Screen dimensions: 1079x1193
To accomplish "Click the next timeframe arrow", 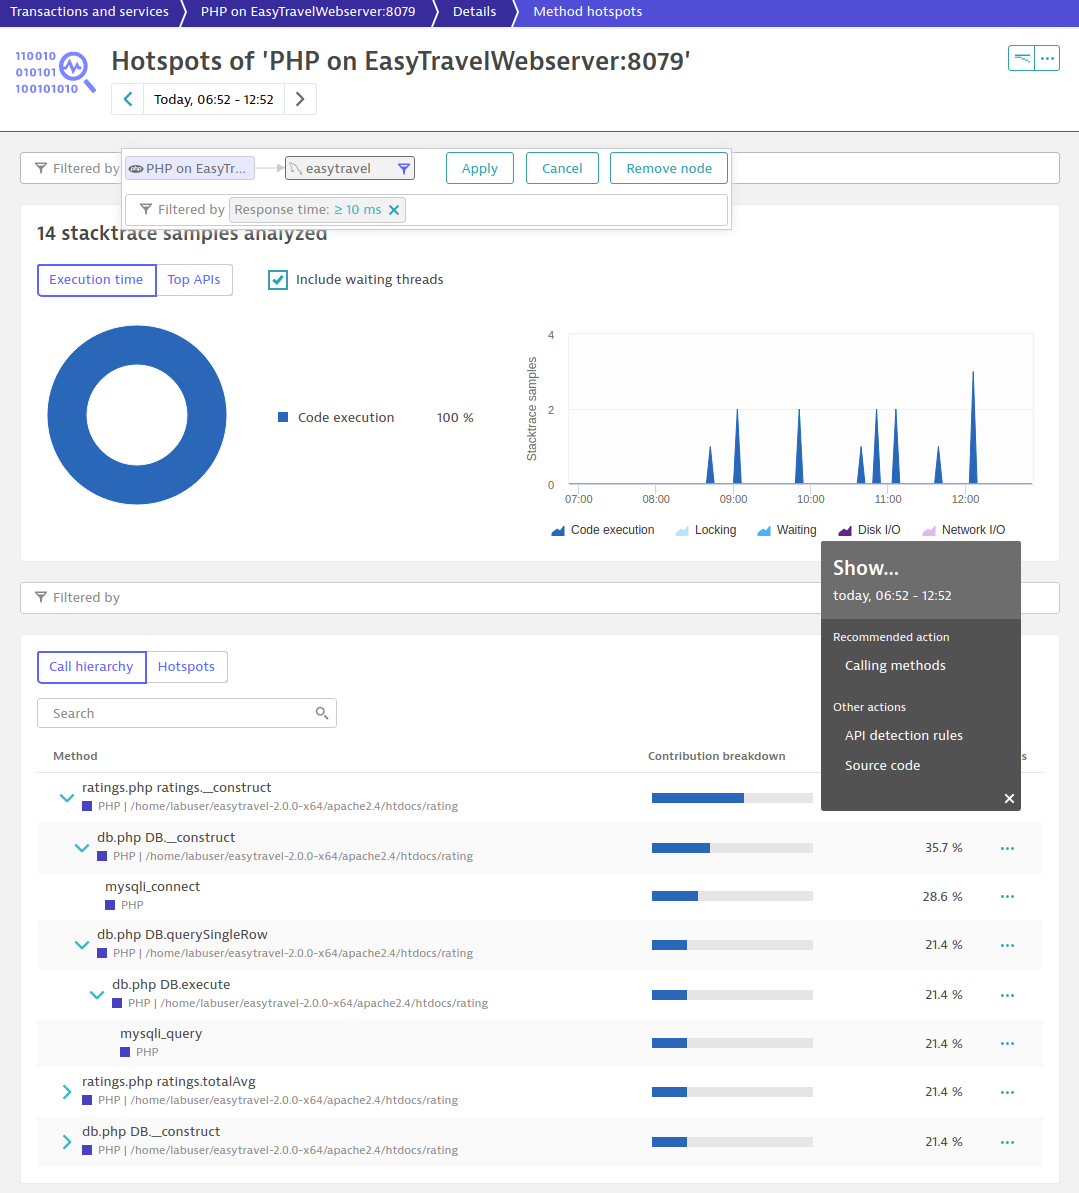I will (300, 100).
